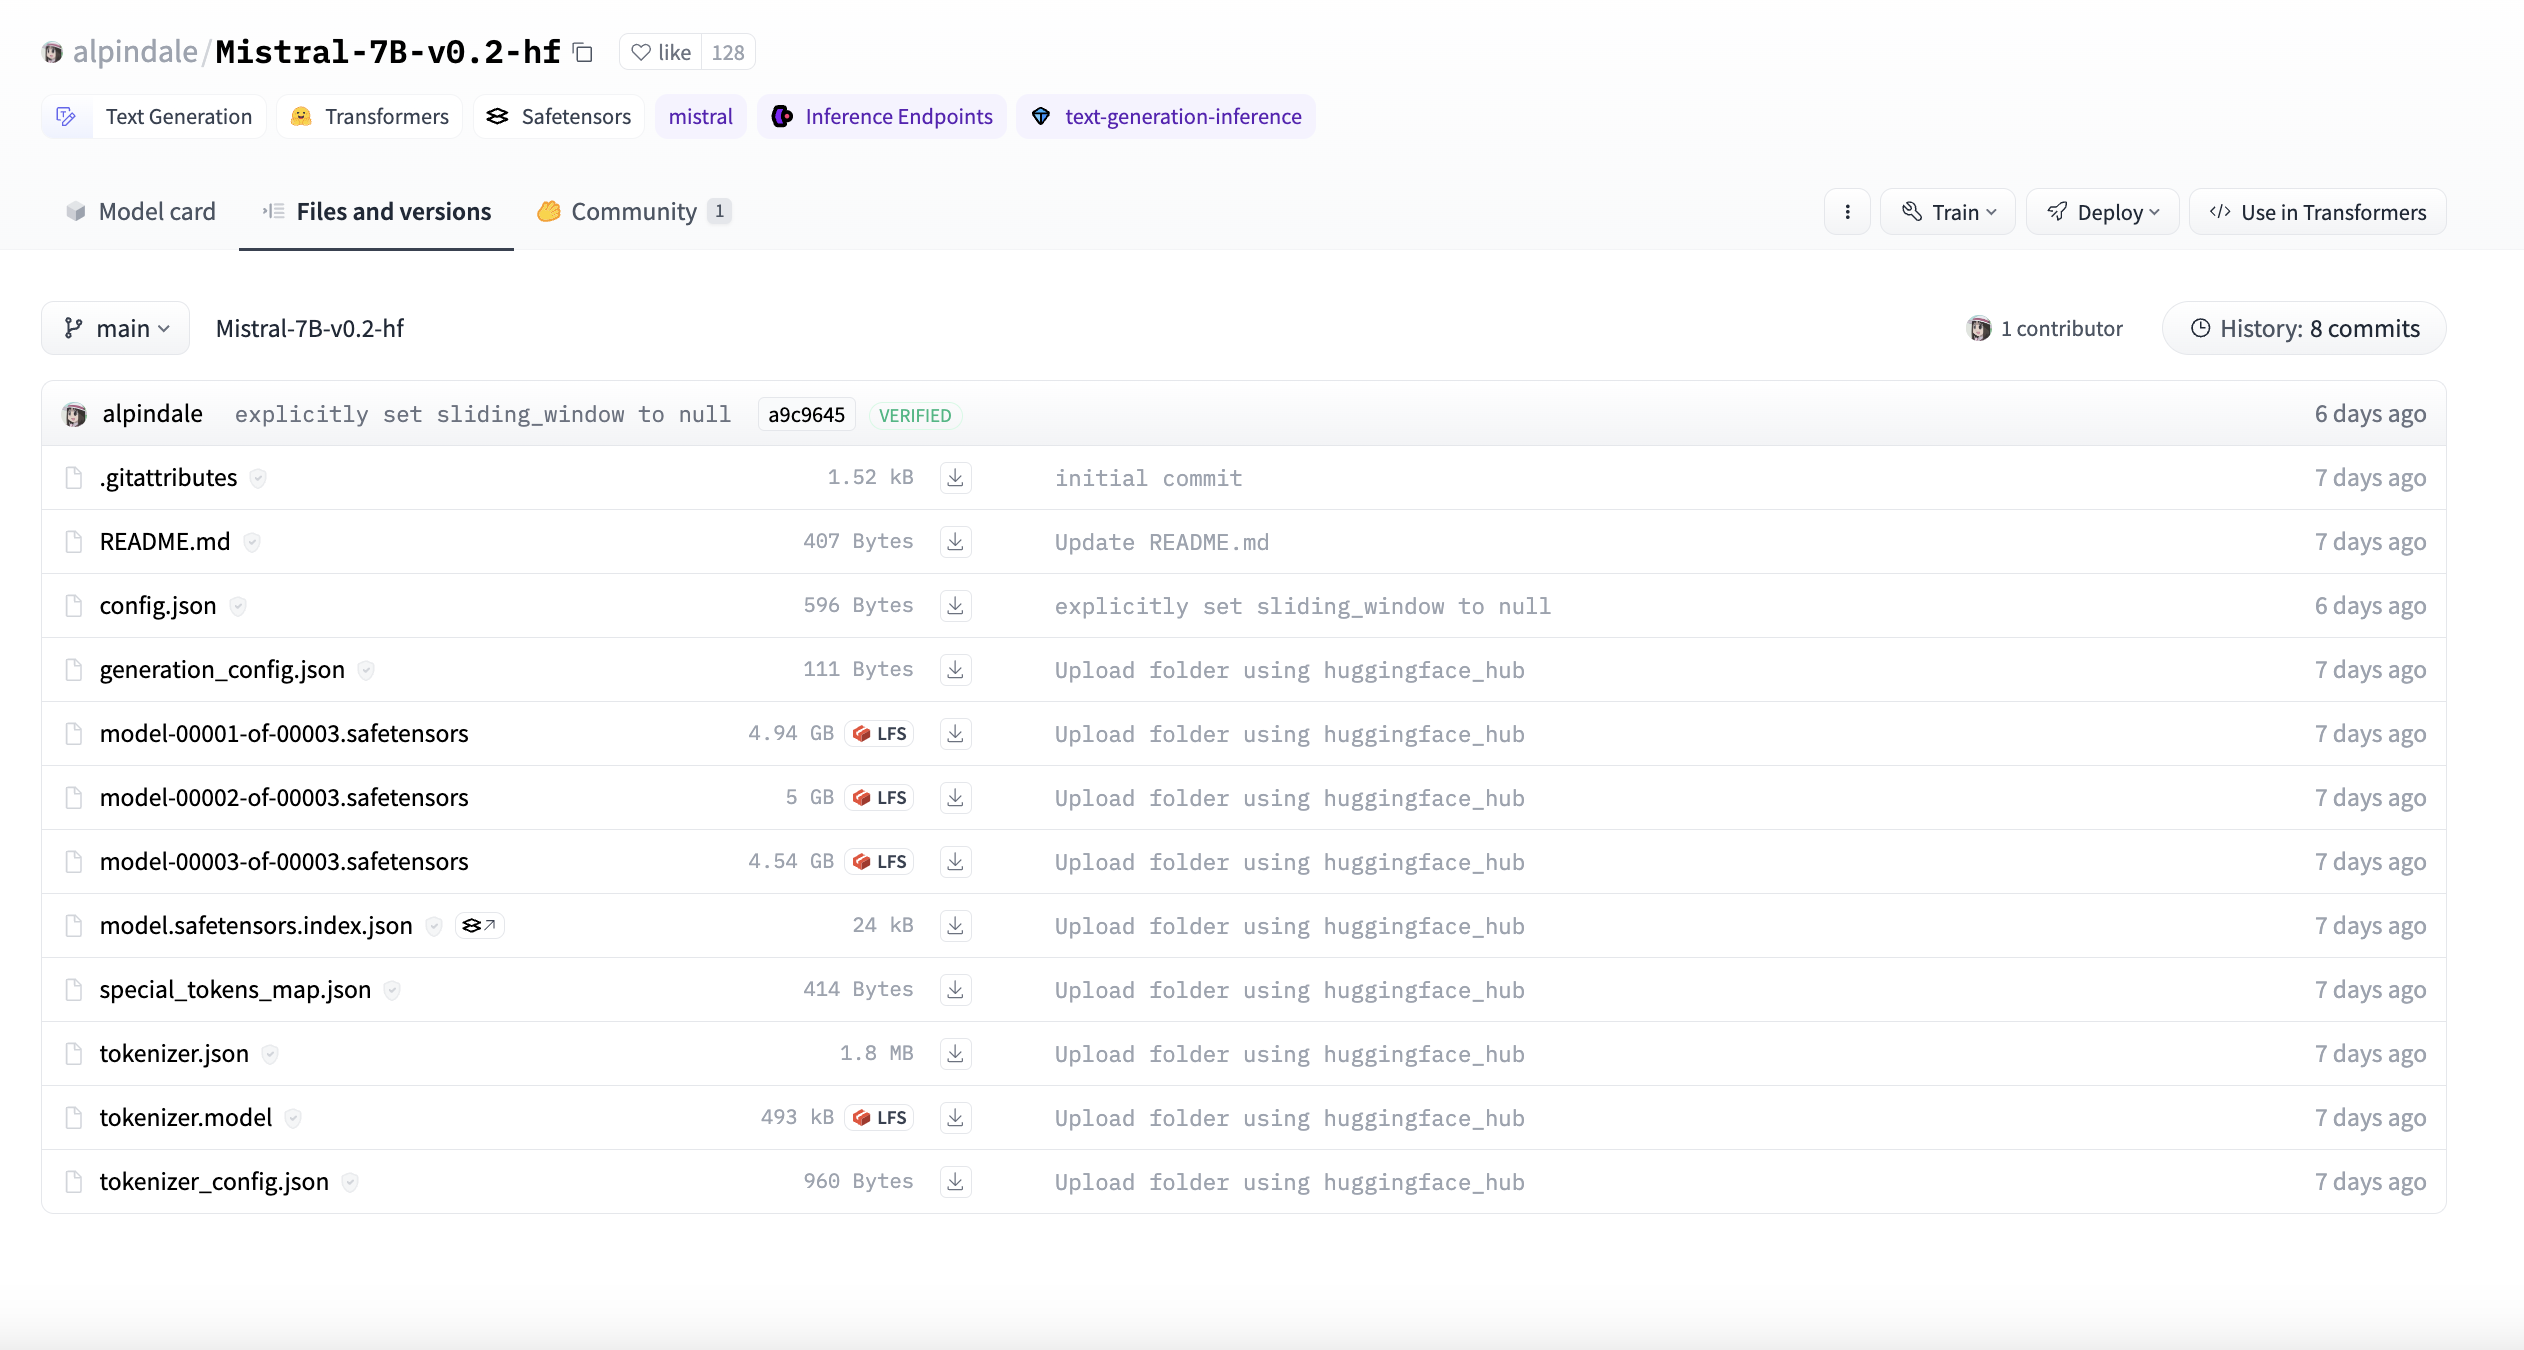This screenshot has height=1350, width=2524.
Task: Open the main branch dropdown
Action: click(x=114, y=327)
